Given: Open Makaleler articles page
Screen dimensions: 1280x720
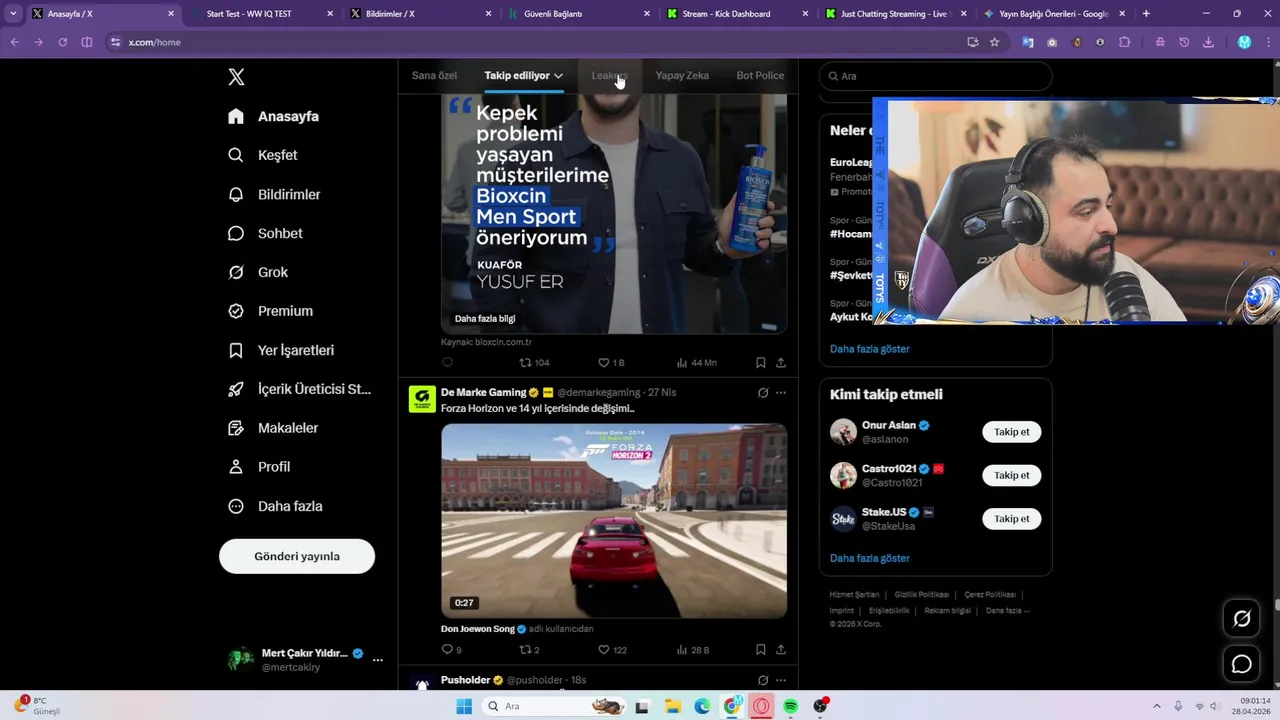Looking at the screenshot, I should point(273,428).
